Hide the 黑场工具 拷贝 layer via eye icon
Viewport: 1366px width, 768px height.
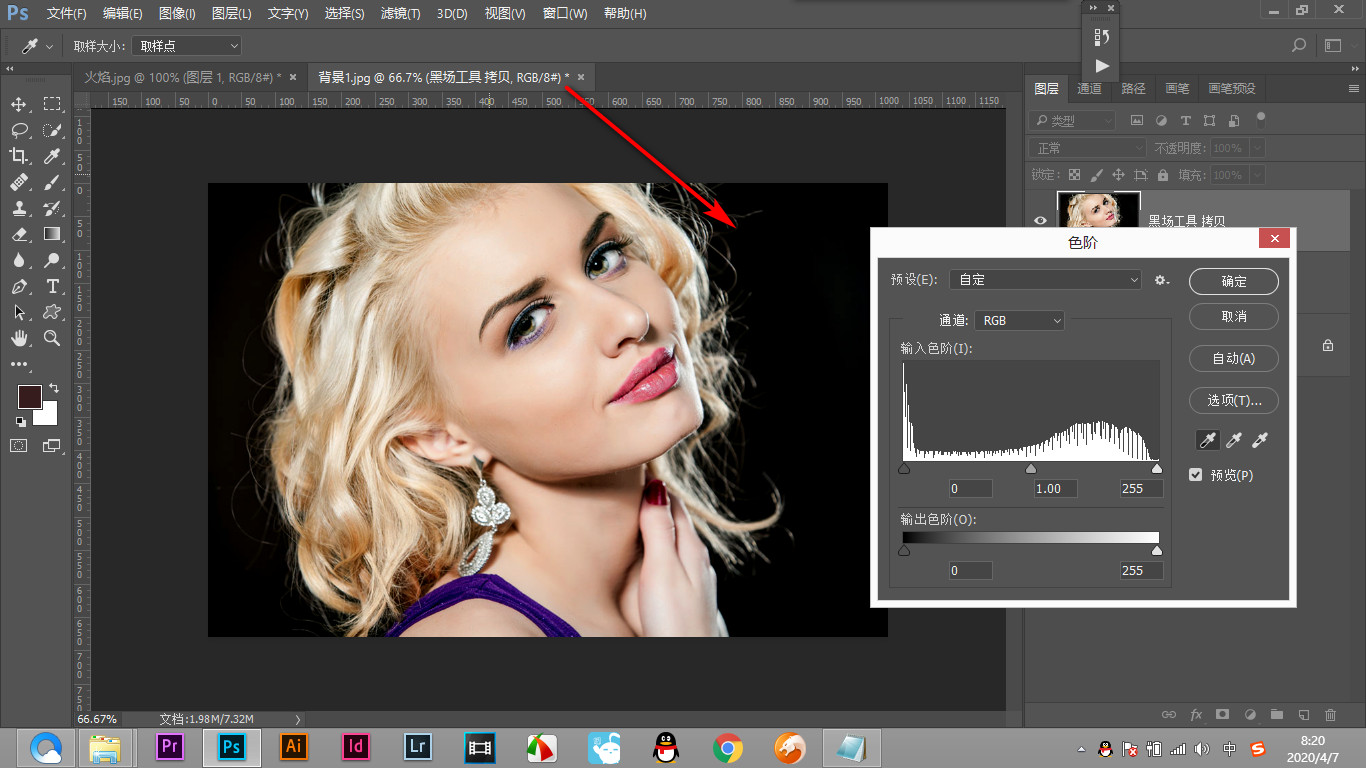[1040, 221]
